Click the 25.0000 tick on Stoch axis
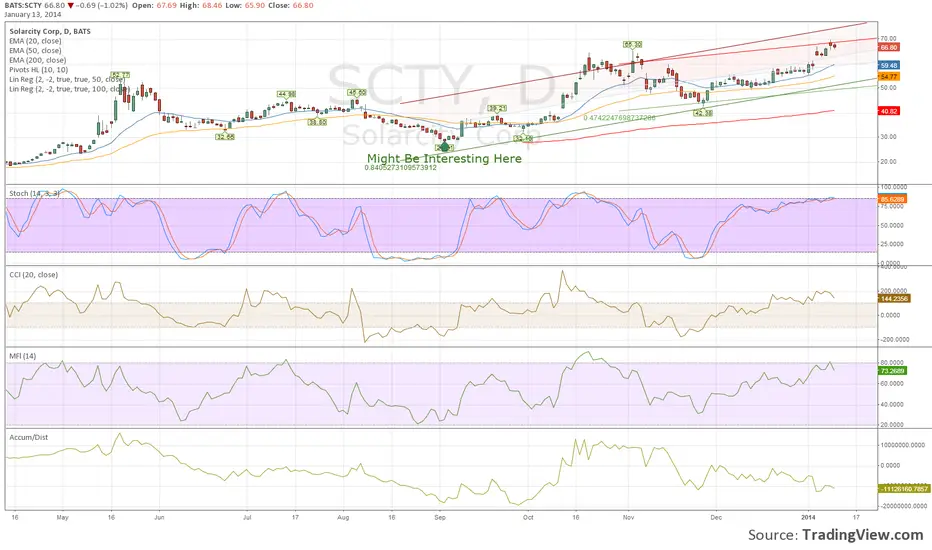The image size is (932, 550). [892, 244]
